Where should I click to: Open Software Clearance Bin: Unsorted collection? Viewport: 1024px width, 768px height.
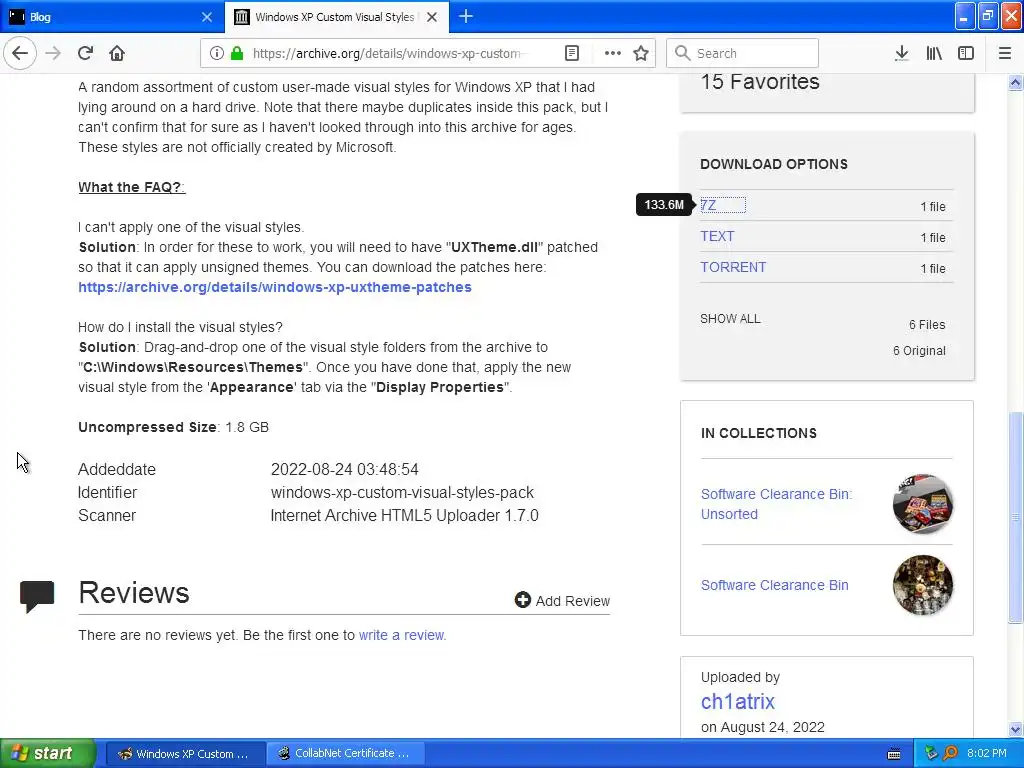tap(776, 504)
